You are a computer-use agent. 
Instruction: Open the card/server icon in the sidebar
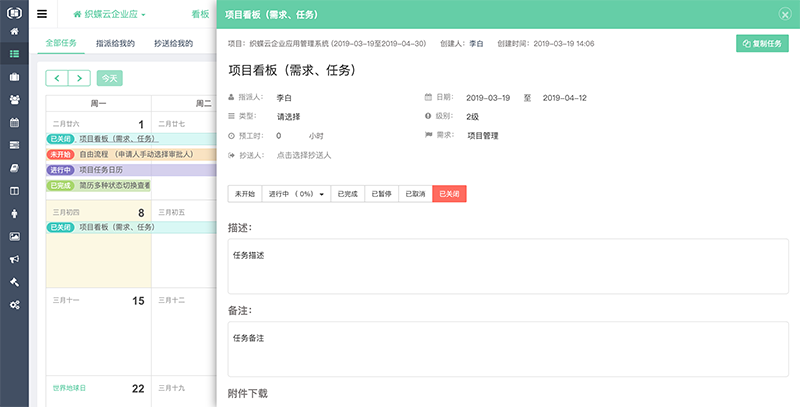[14, 145]
